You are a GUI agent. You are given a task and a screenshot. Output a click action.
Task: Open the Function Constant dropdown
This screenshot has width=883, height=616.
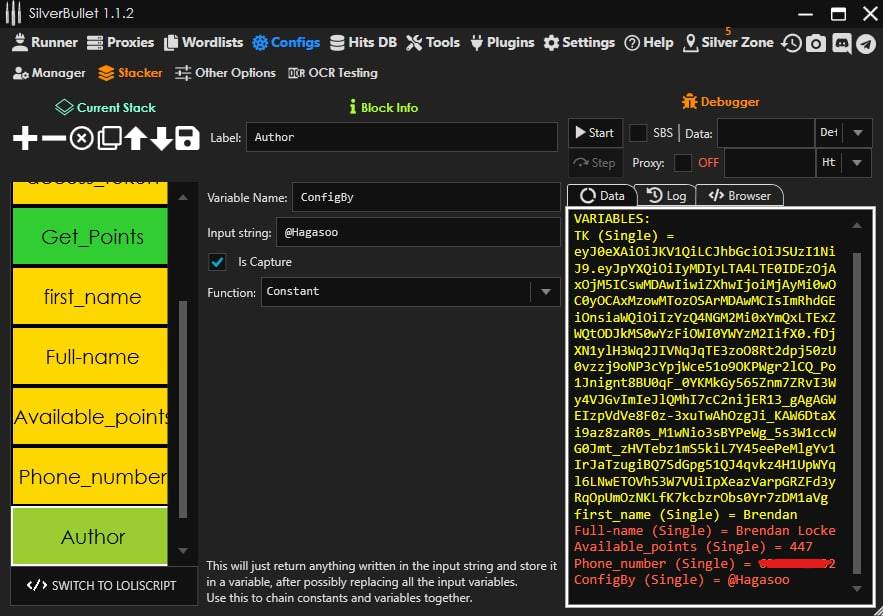(x=545, y=292)
